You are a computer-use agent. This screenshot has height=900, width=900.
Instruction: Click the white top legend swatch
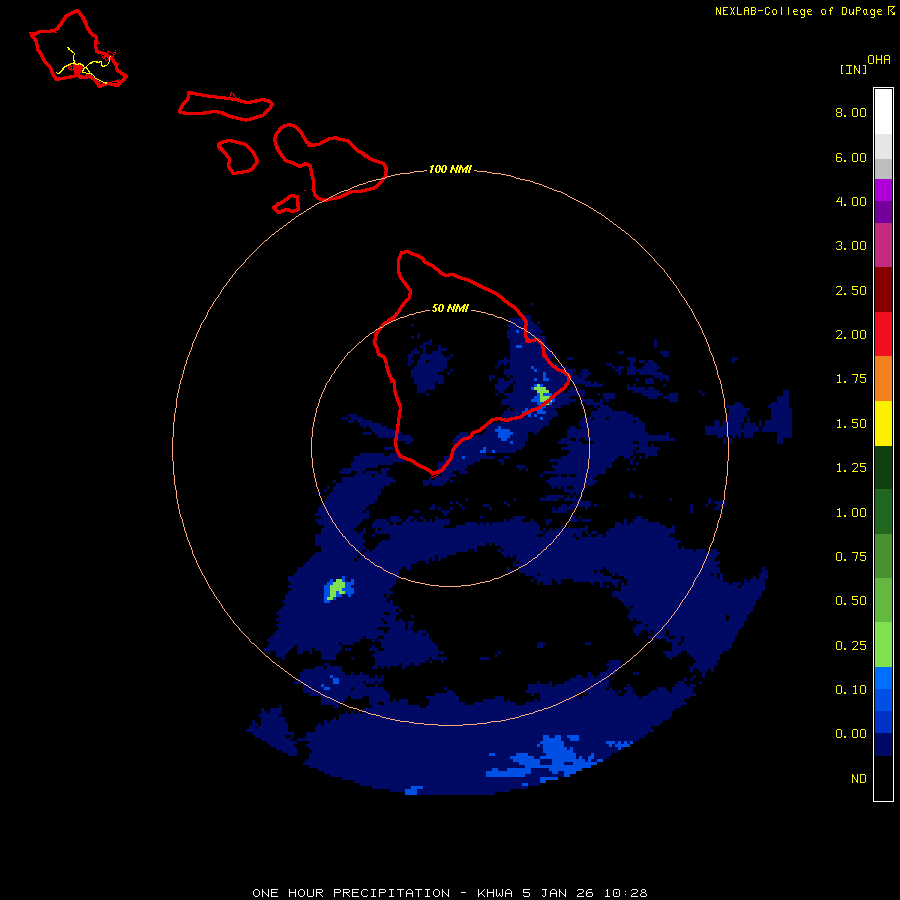coord(883,112)
